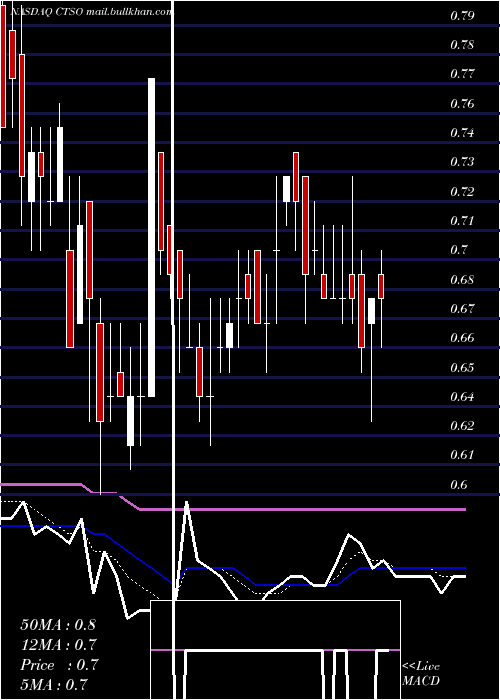Select the 0.72 price axis label
500x700 pixels.
coord(462,192)
